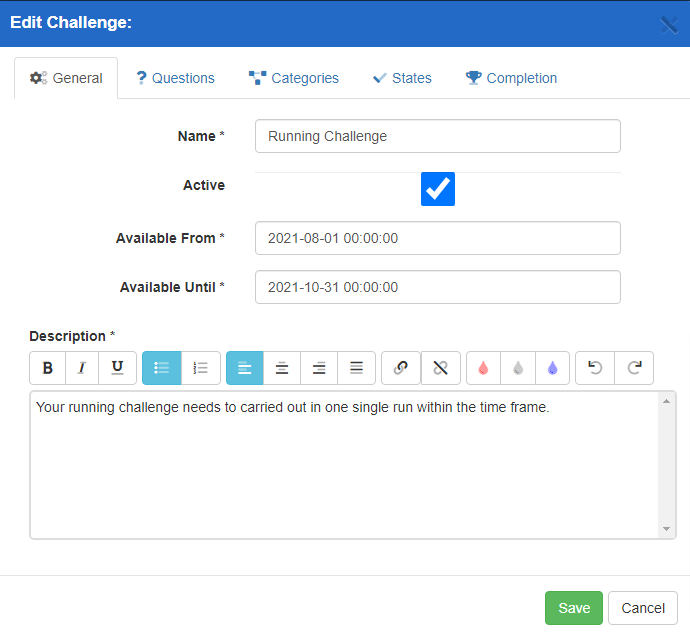Image resolution: width=690 pixels, height=634 pixels.
Task: Center align the description text
Action: 282,368
